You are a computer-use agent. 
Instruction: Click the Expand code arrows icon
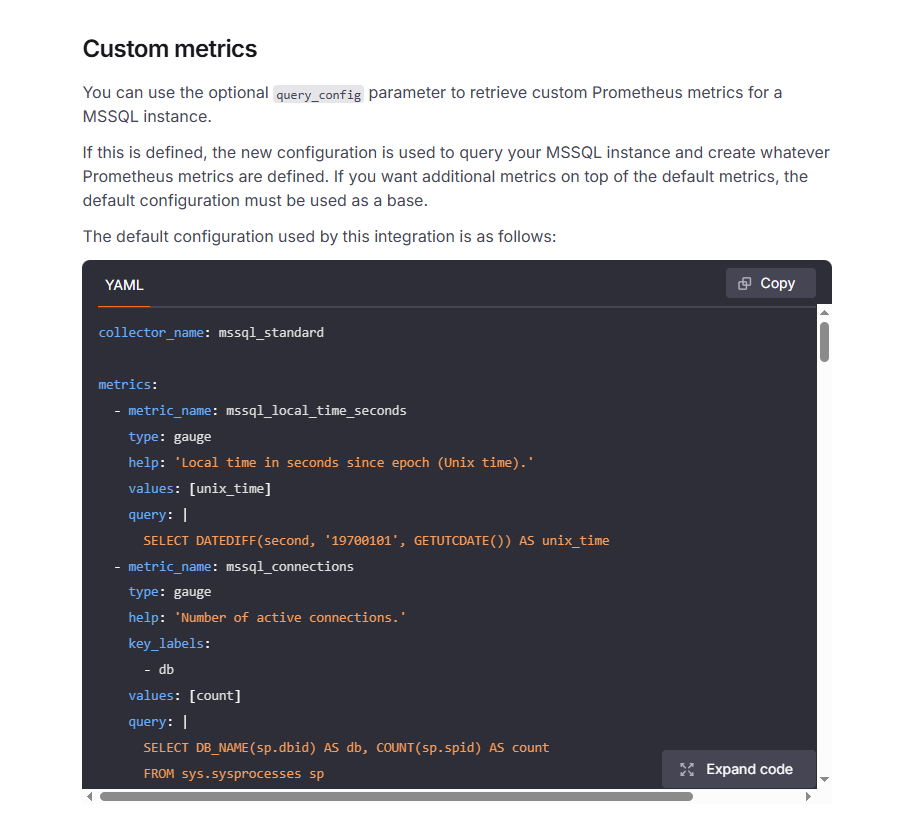687,769
